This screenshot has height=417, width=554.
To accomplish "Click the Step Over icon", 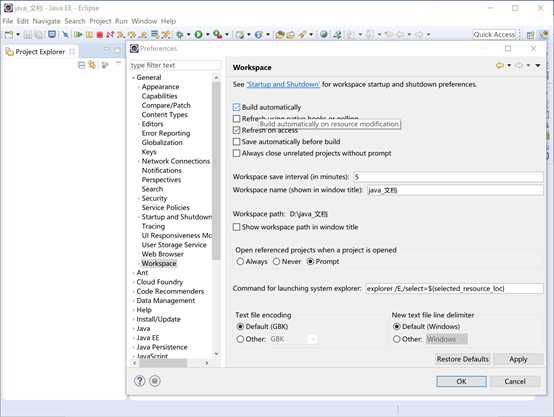I will pos(132,35).
